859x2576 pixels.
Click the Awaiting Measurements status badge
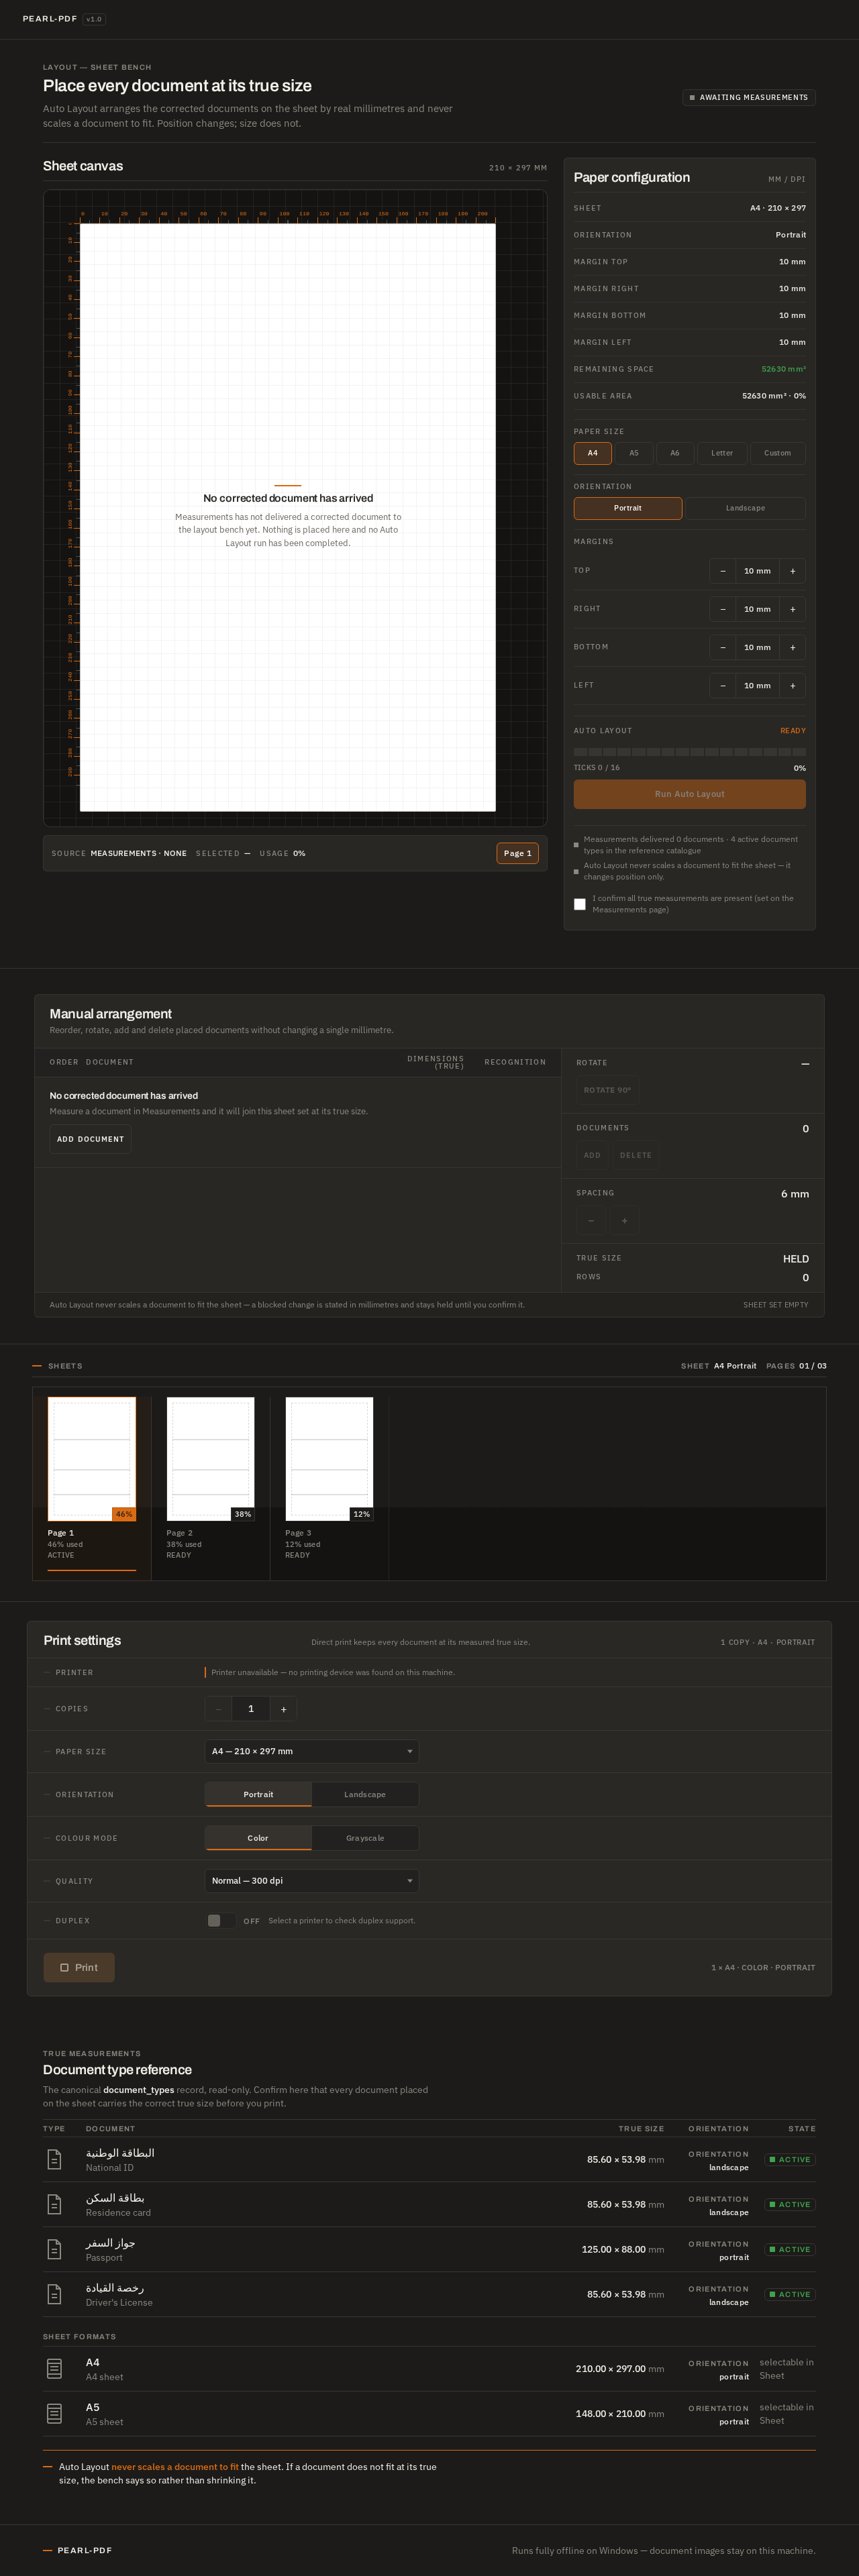point(749,97)
